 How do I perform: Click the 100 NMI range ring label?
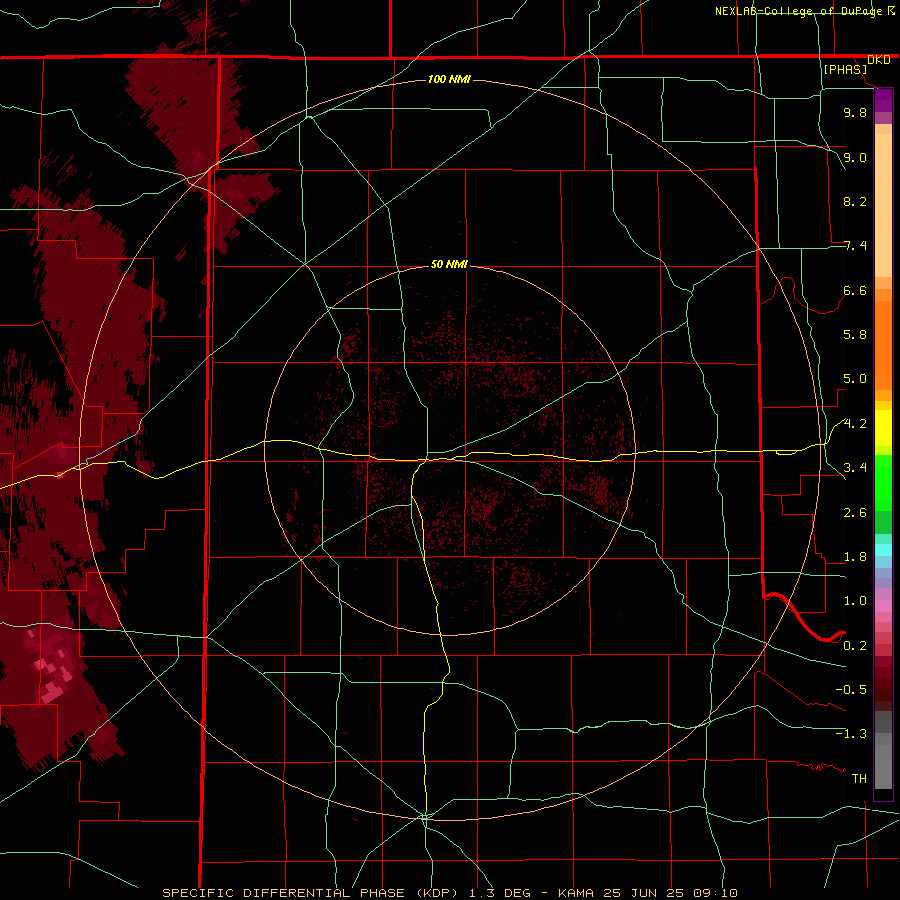[449, 79]
